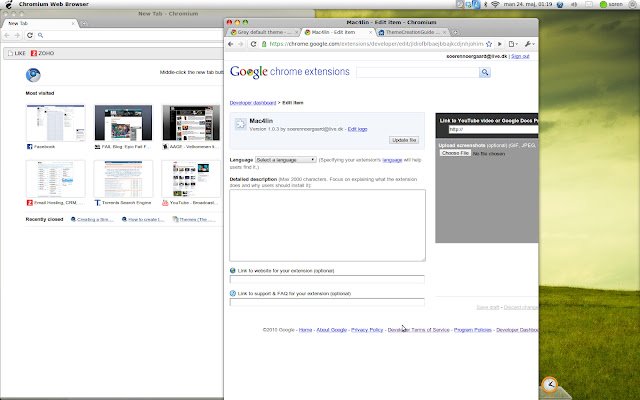Click the Sign out link
Screen dimensions: 640x400
[520, 57]
